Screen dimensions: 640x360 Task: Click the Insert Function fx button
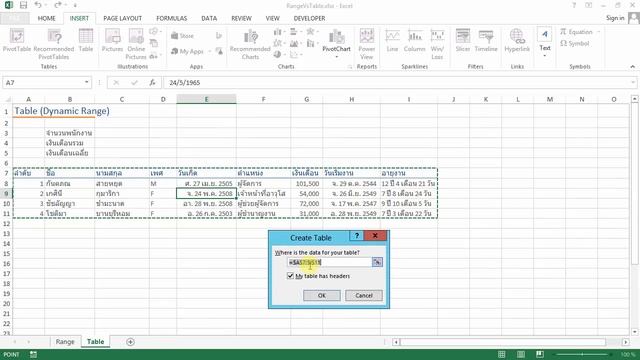tap(152, 82)
